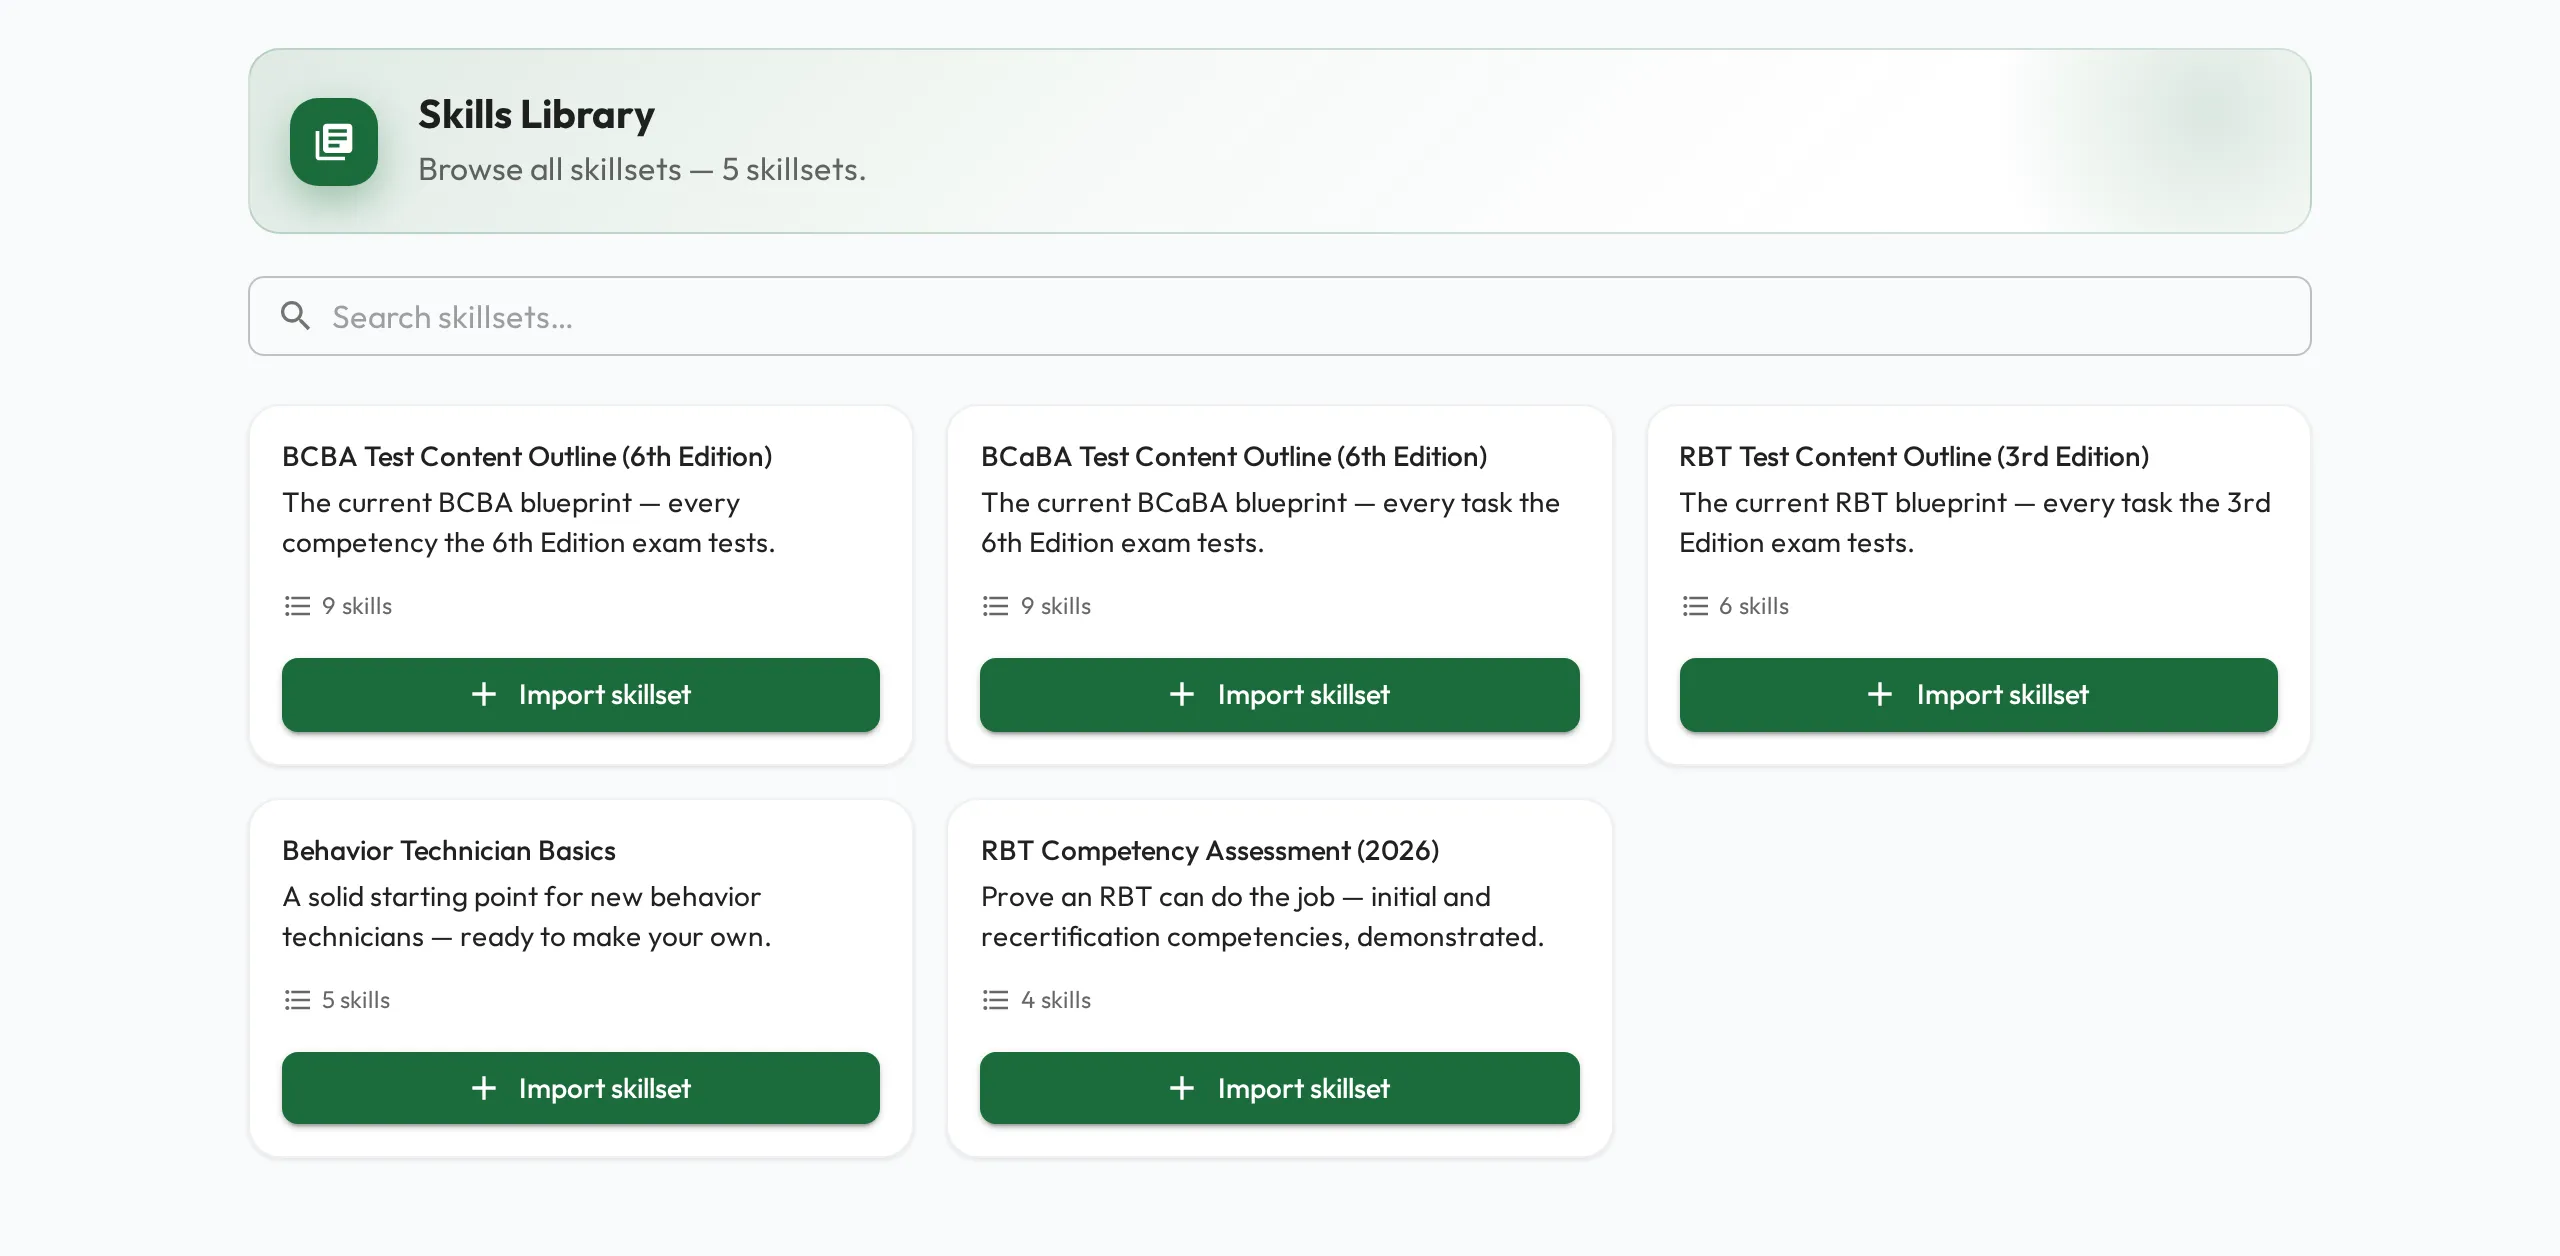Screen dimensions: 2560x1256
Task: Click the plus icon on RBT Test Outline import button
Action: click(x=1880, y=694)
